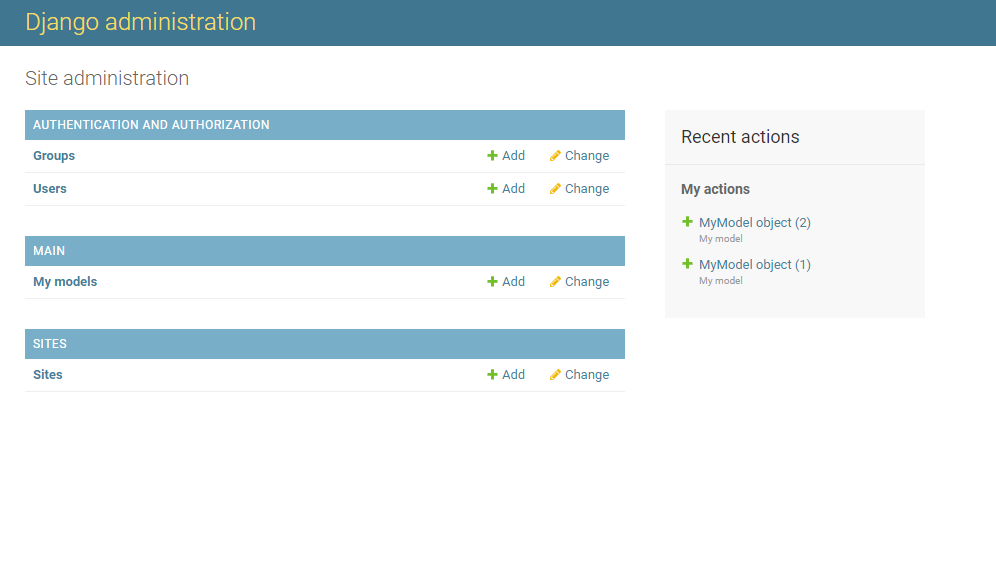The height and width of the screenshot is (564, 996).
Task: Click the green plus icon for Sites
Action: coord(492,375)
